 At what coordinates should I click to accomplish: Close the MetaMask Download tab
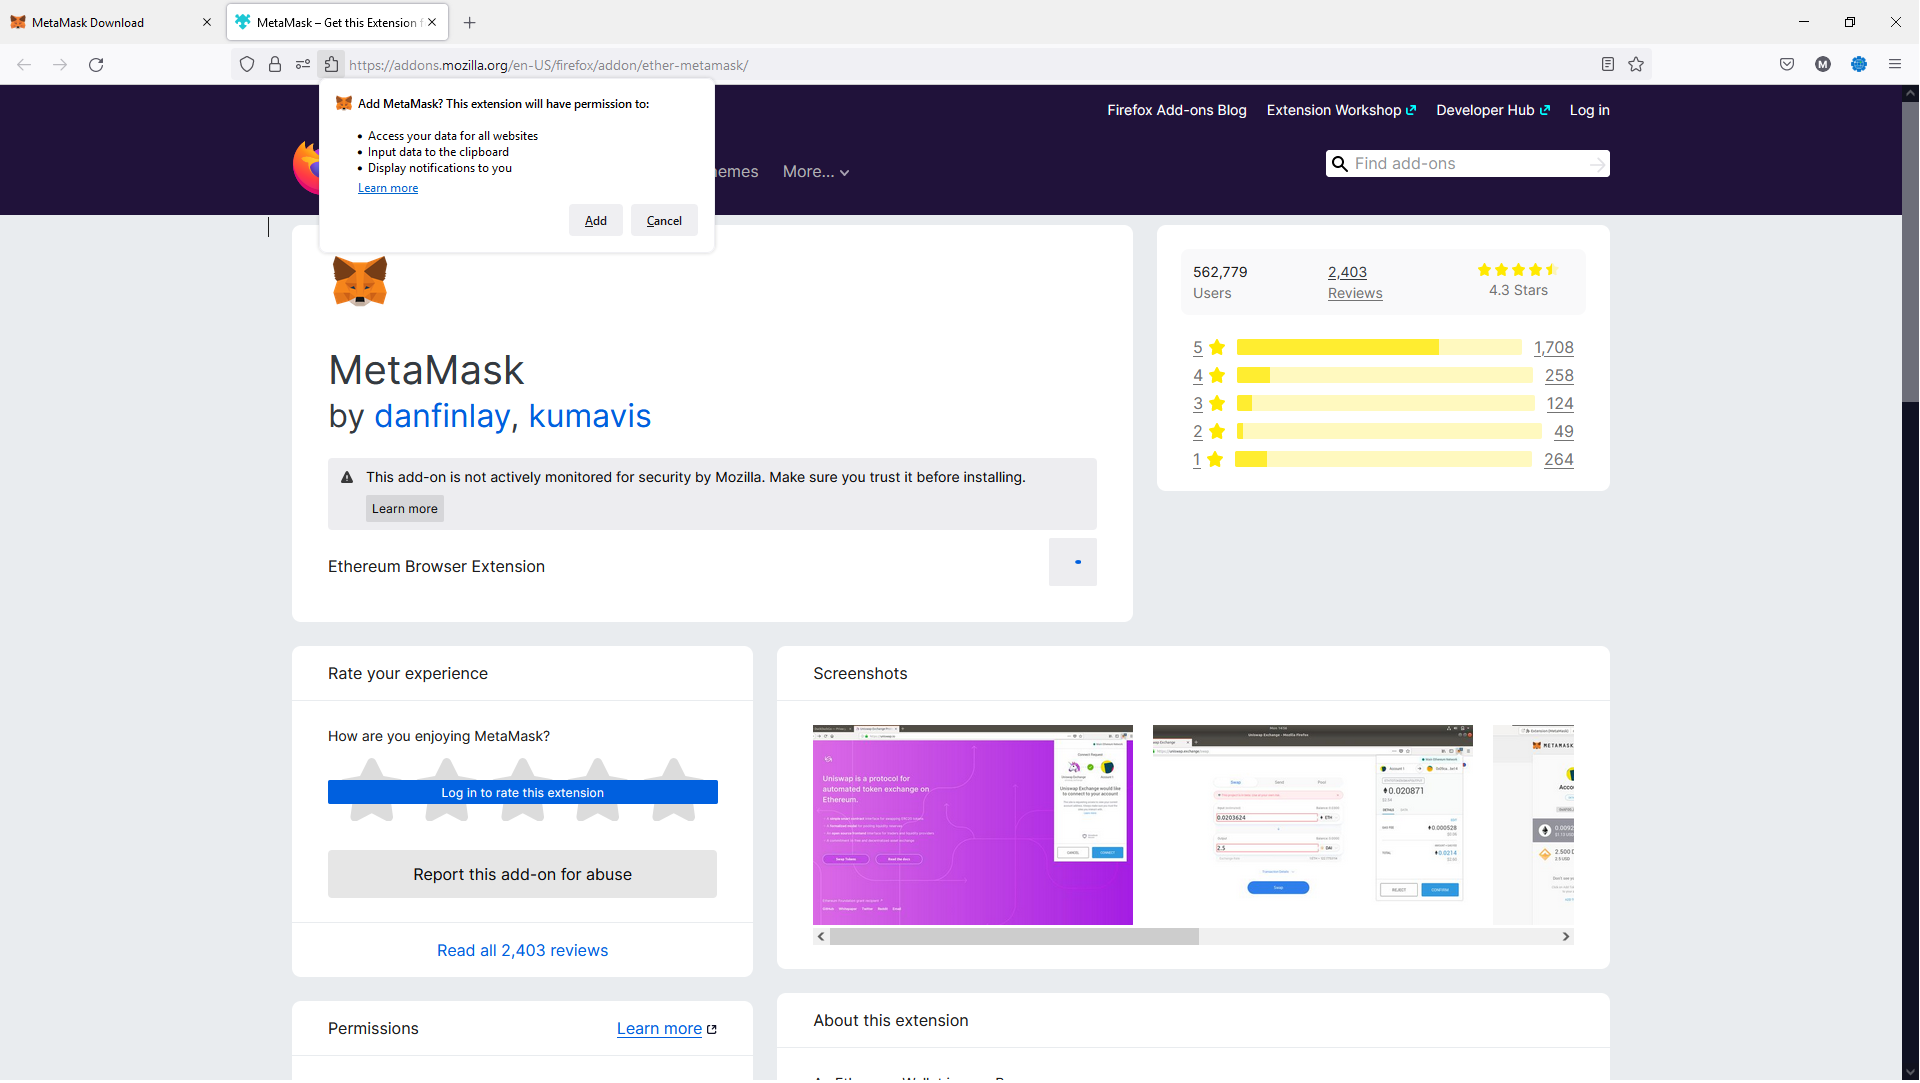pos(207,23)
